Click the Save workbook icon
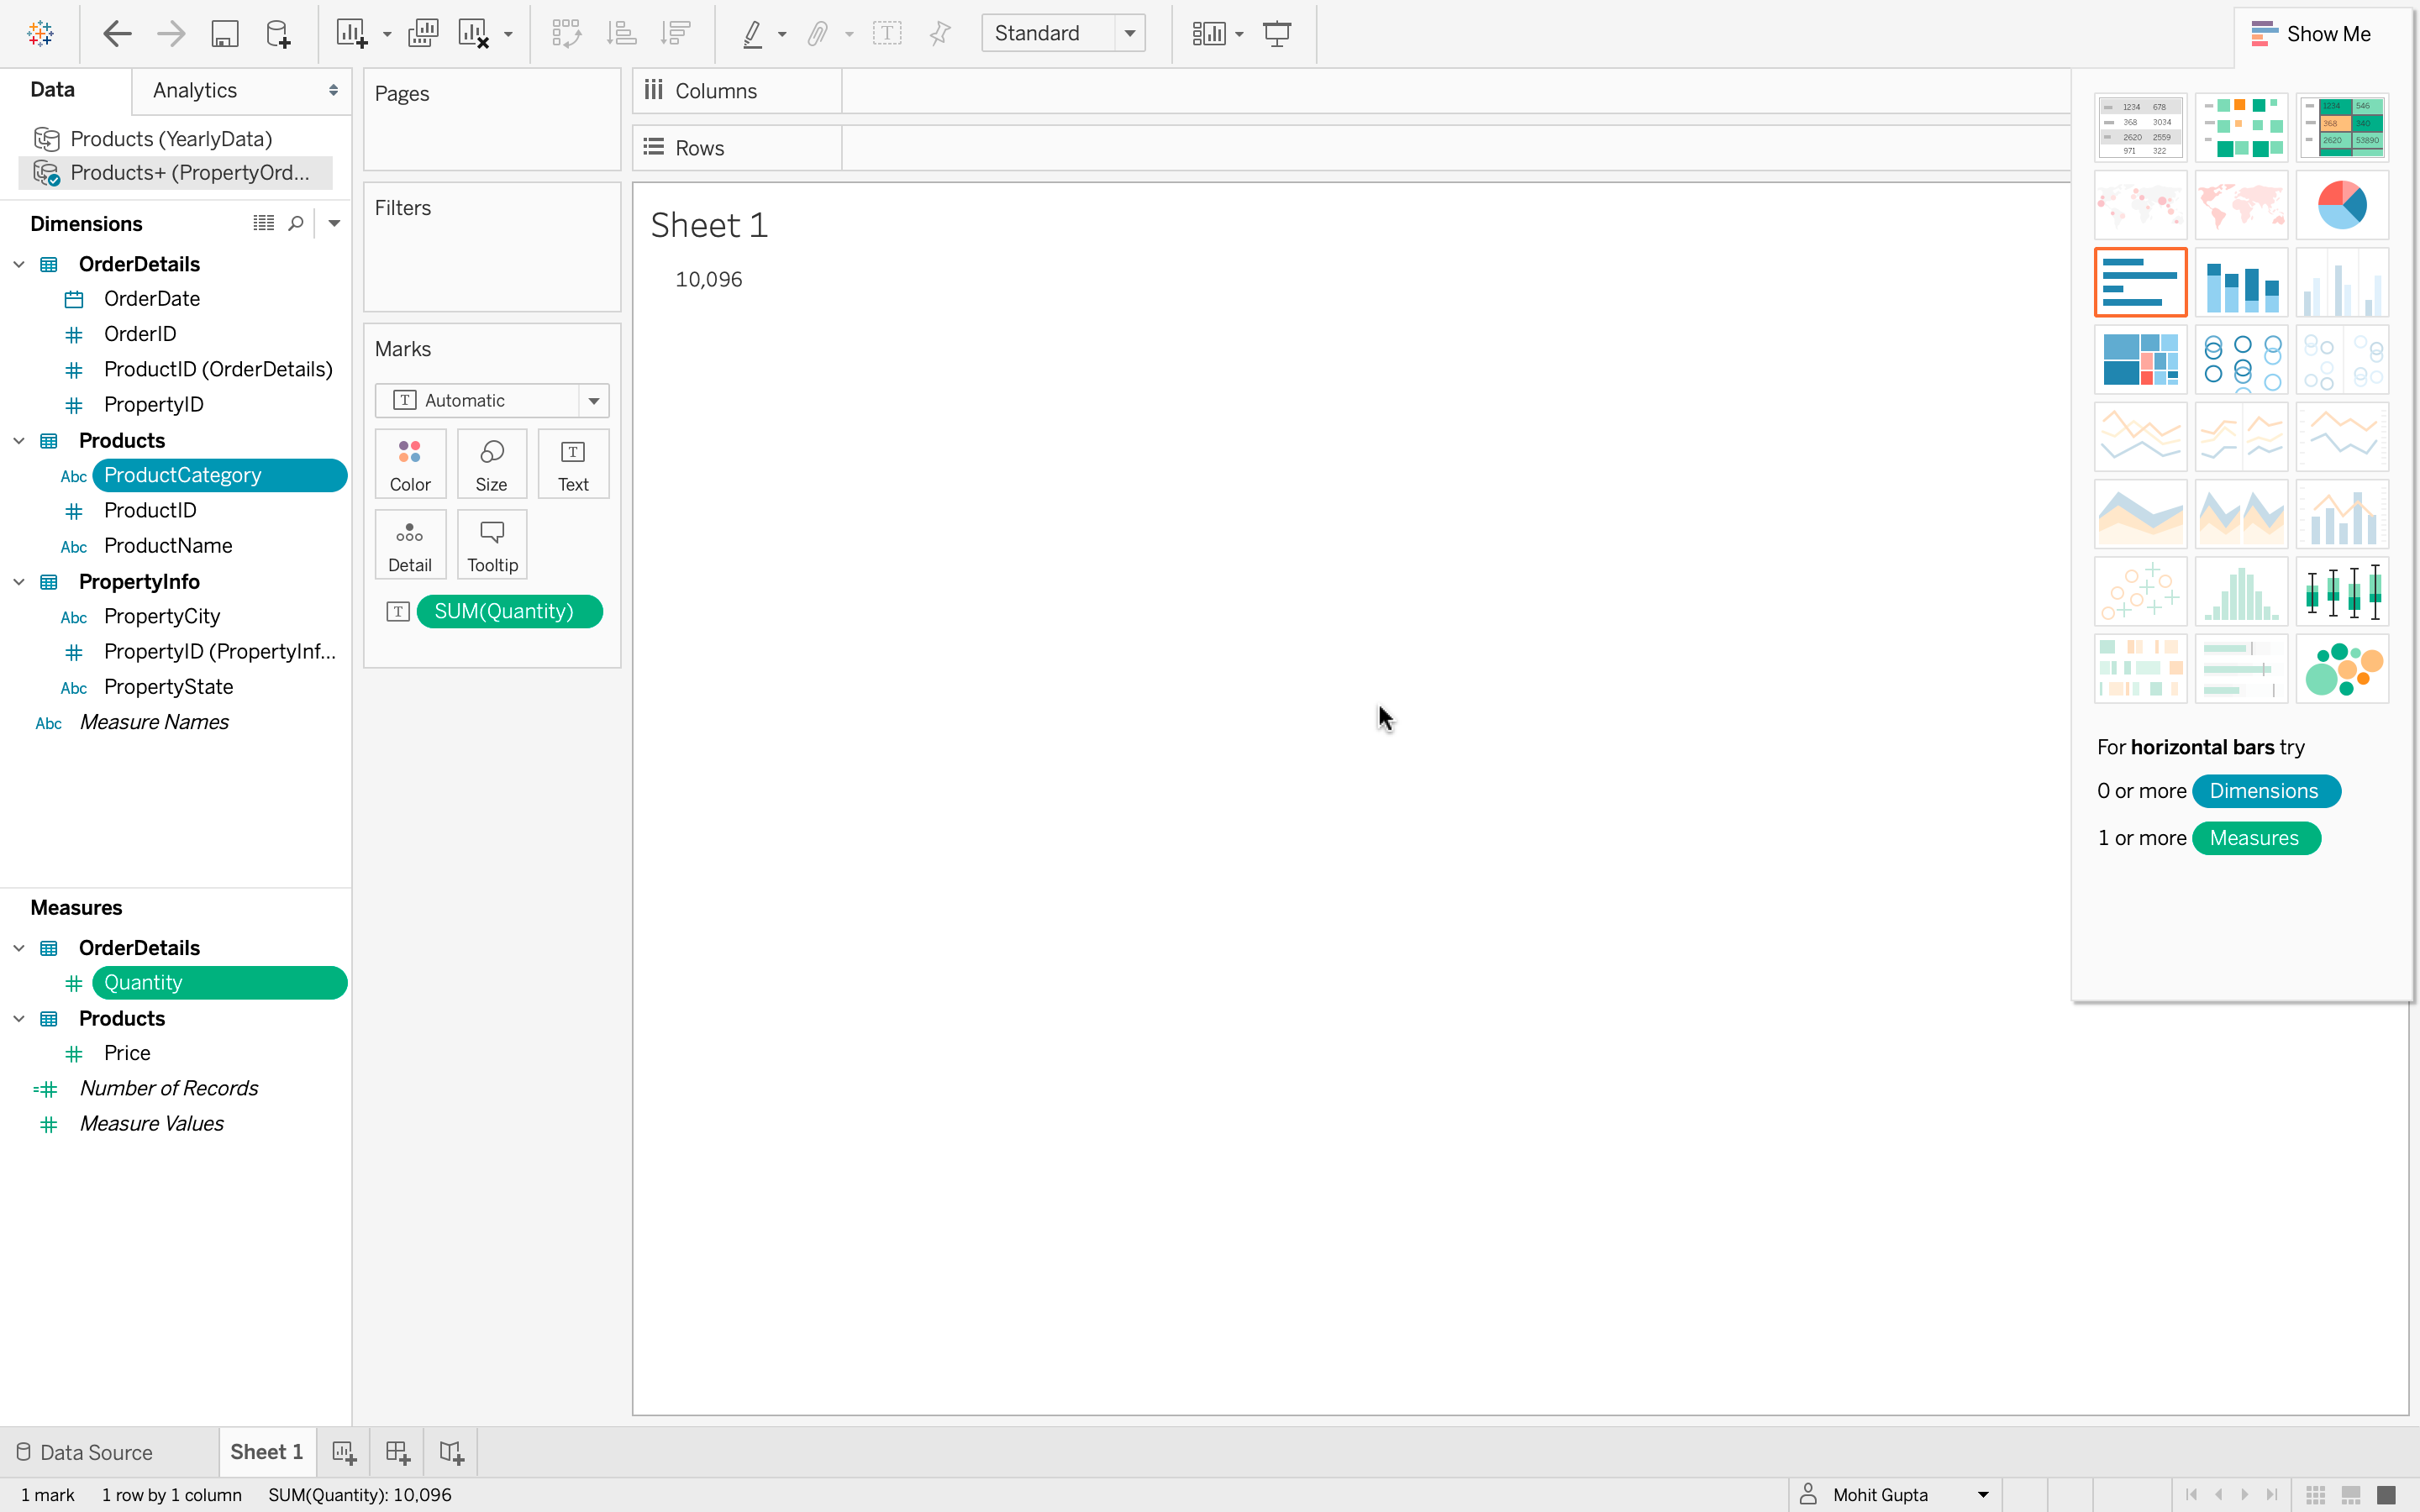 coord(224,34)
